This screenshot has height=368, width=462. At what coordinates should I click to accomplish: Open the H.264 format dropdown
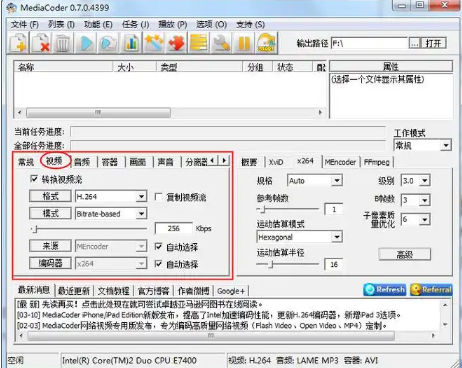pos(142,197)
